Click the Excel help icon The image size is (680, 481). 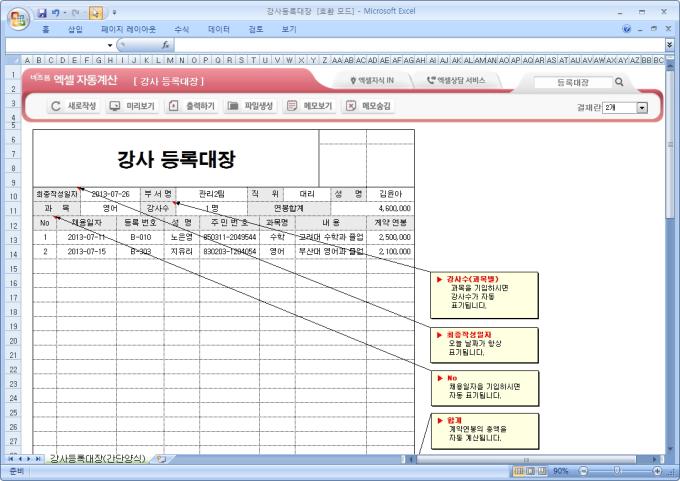coord(627,29)
